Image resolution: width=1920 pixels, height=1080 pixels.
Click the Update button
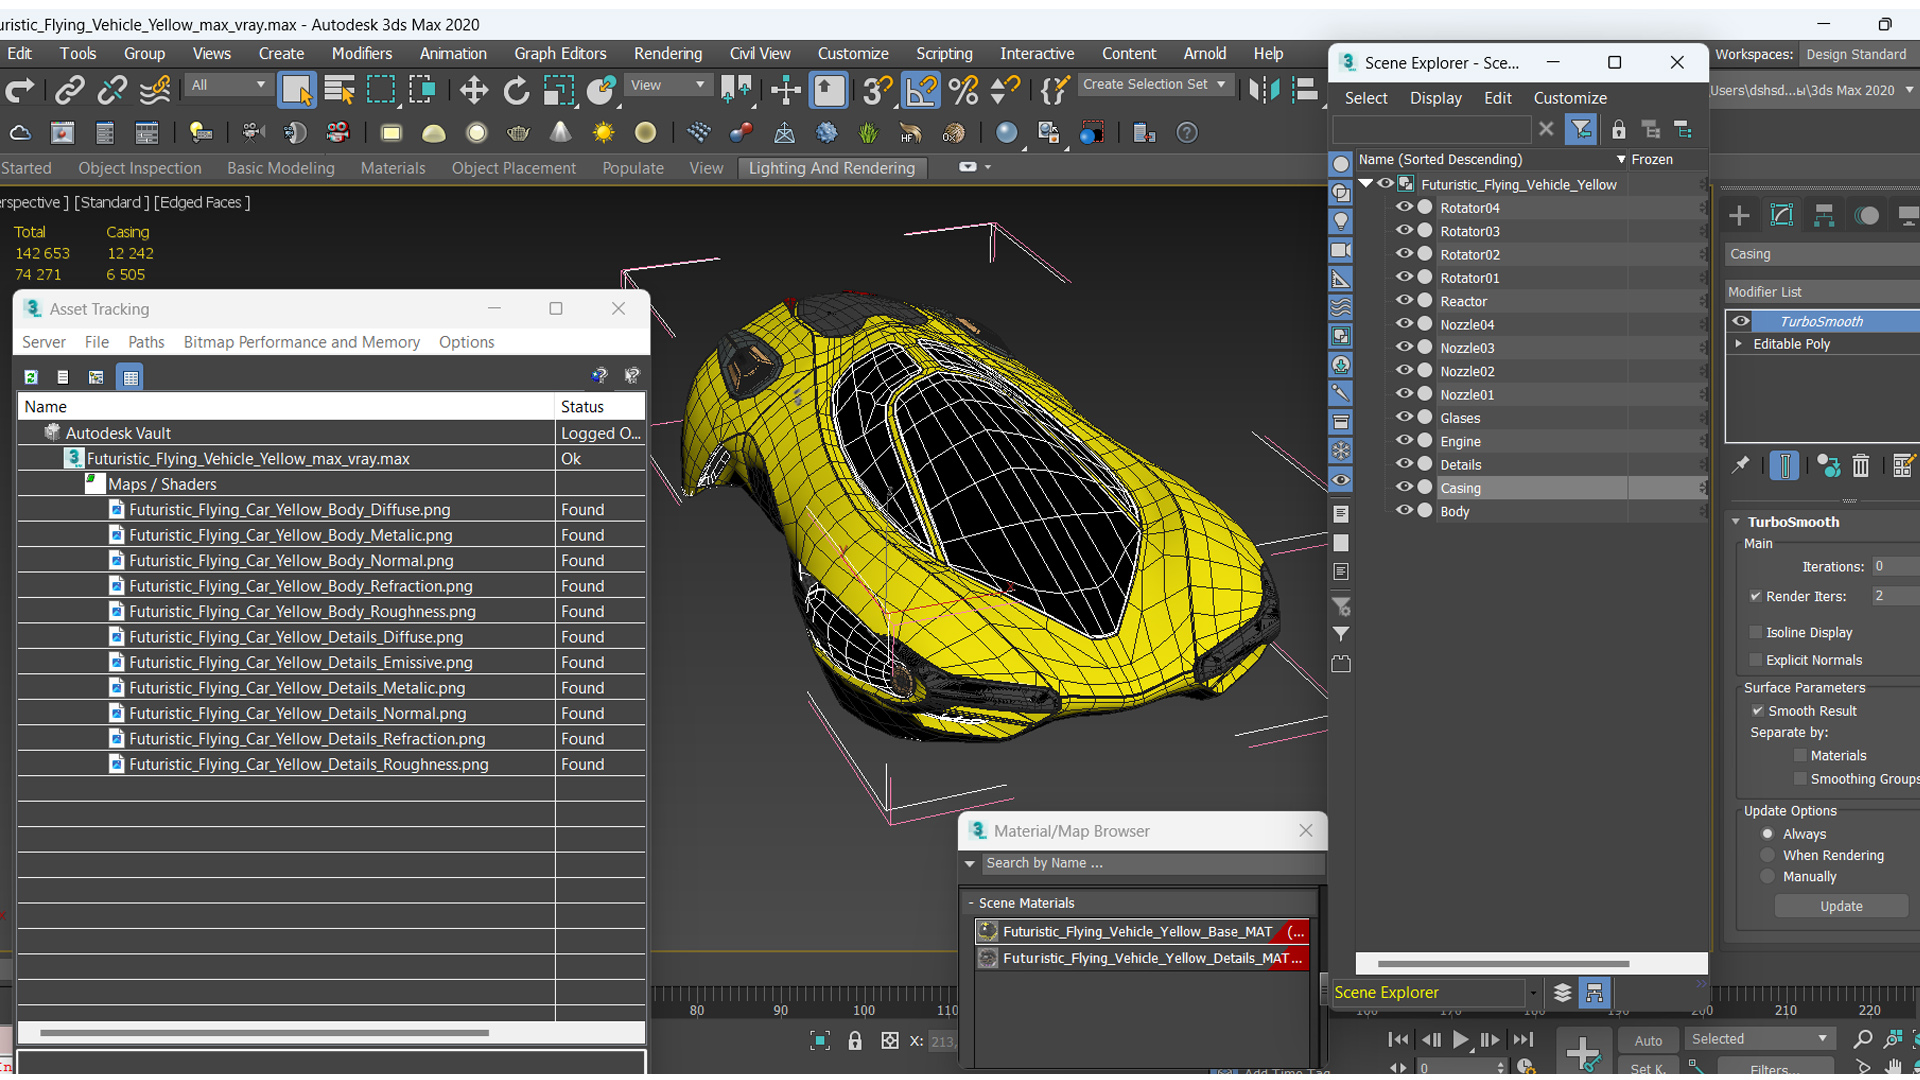[1841, 906]
